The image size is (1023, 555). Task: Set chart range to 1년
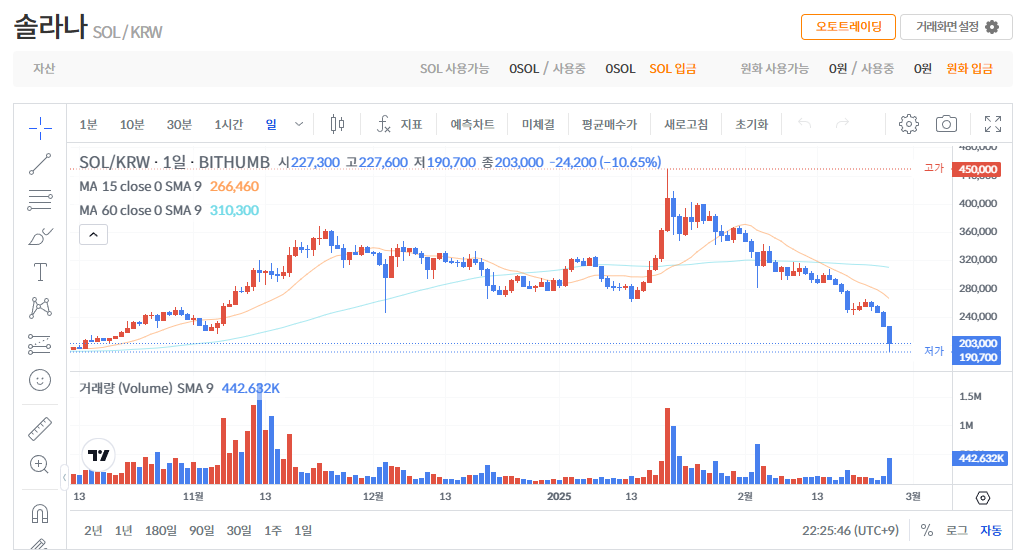click(x=123, y=531)
